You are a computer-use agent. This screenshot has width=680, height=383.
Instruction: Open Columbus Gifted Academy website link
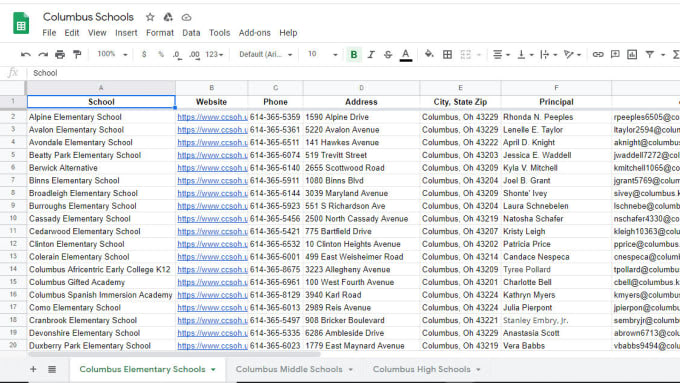coord(212,282)
